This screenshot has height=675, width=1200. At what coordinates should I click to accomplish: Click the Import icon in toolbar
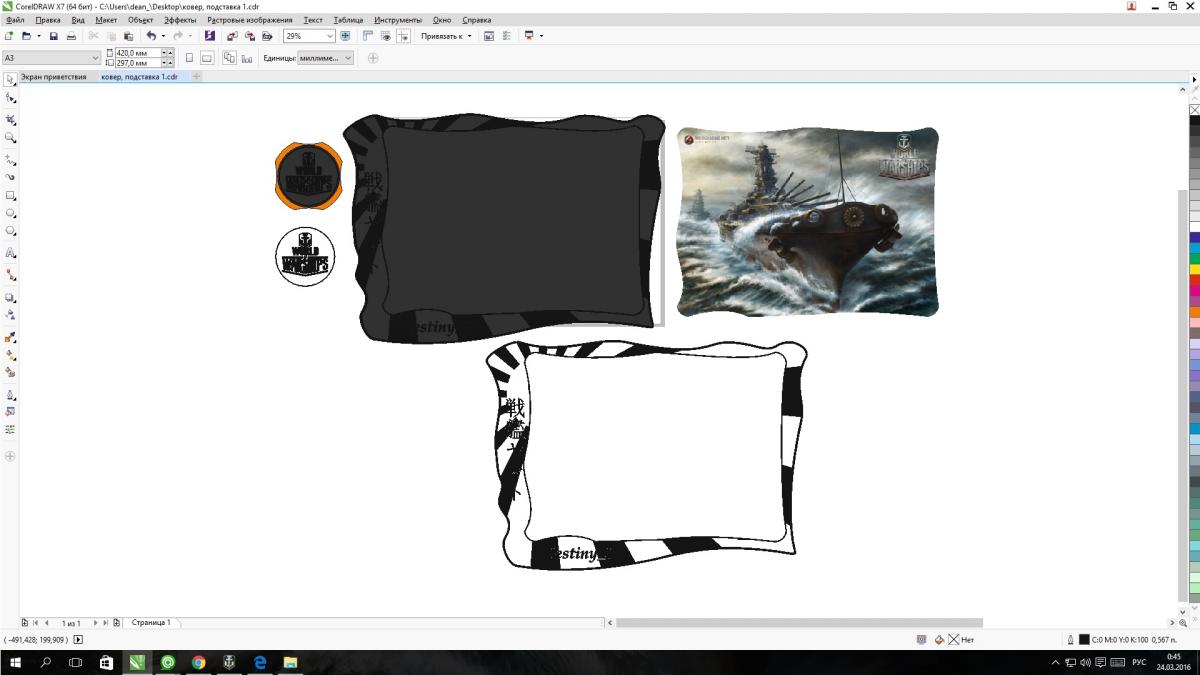coord(231,36)
